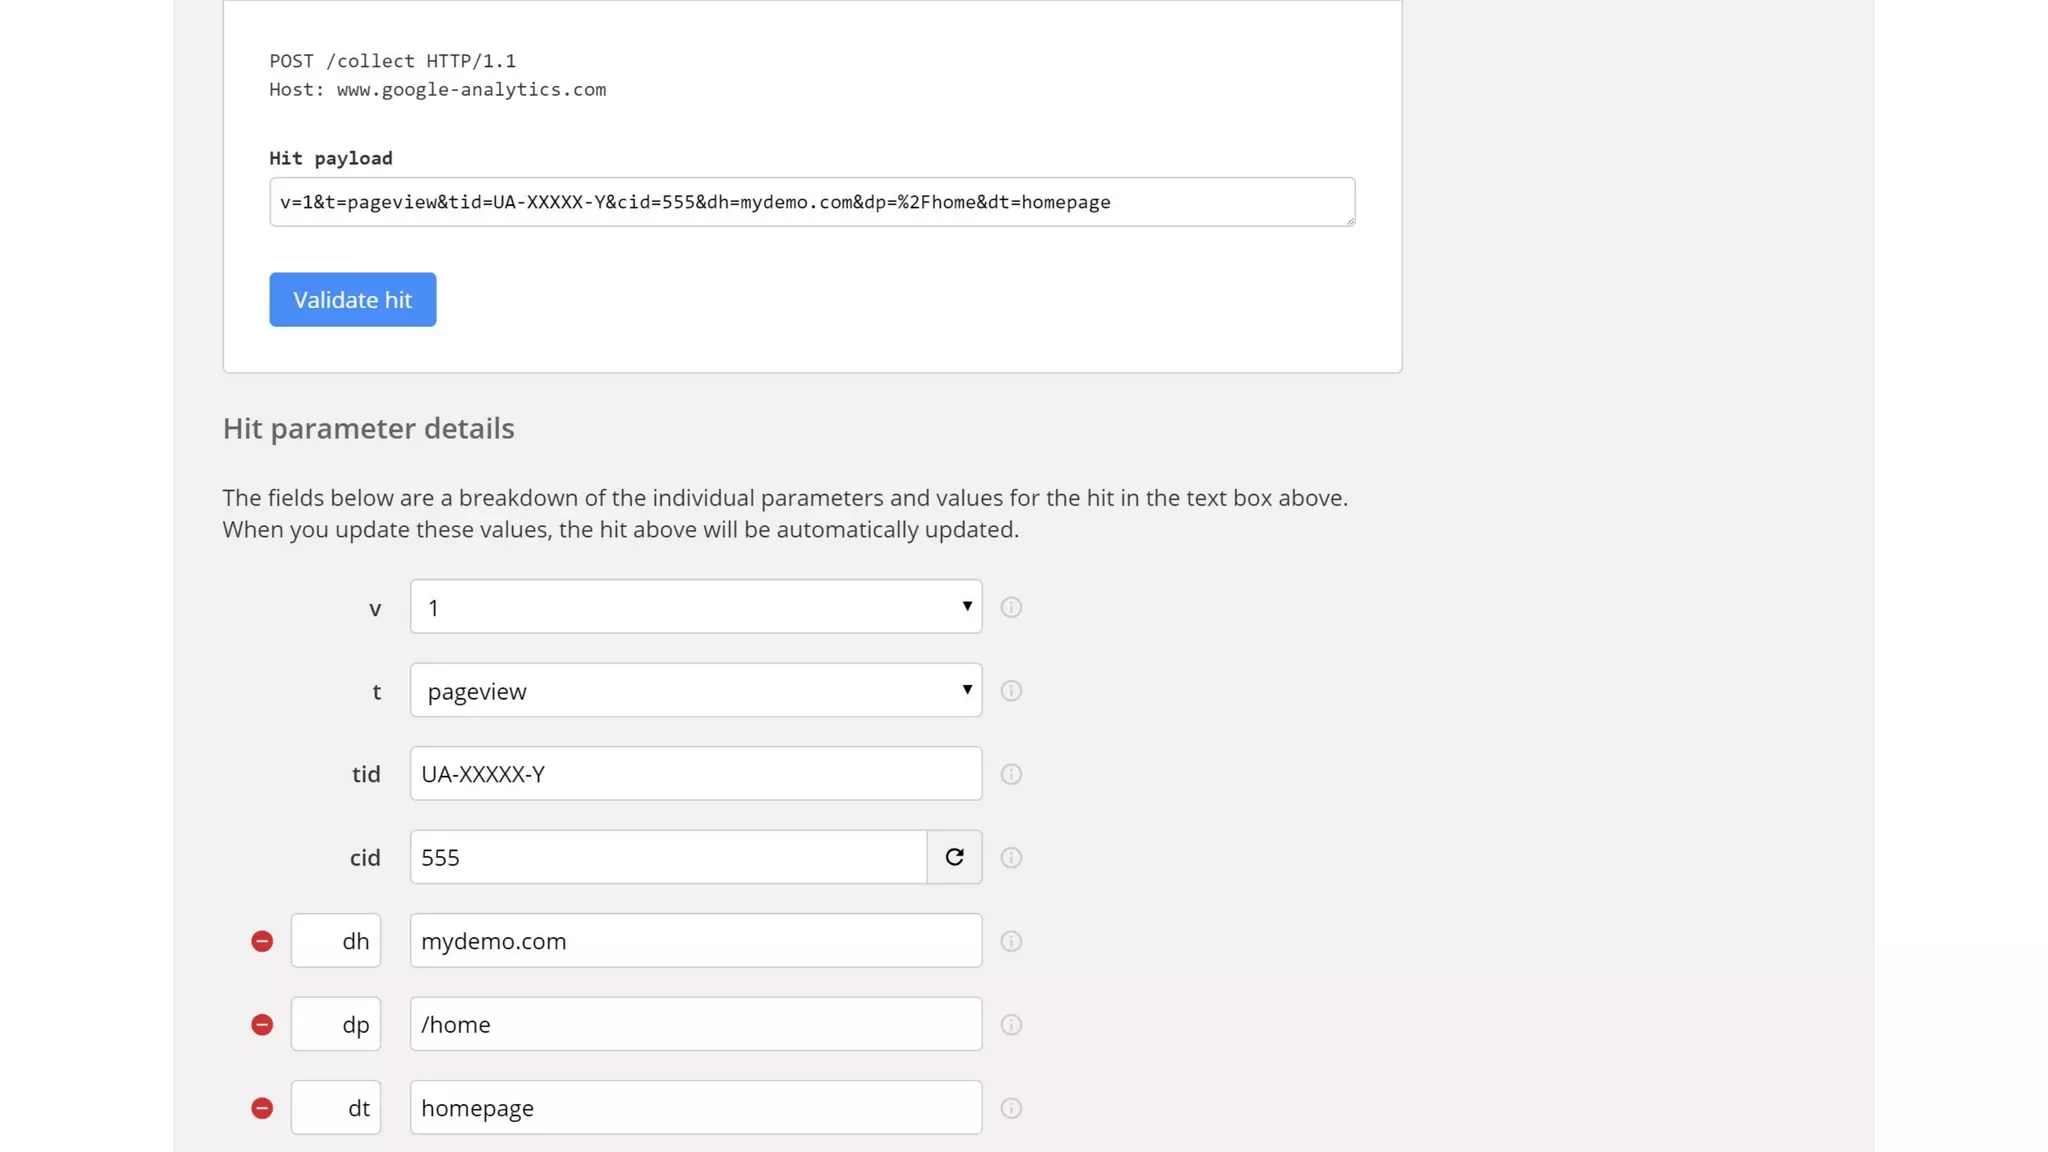Generate random cid with refresh icon

(x=954, y=857)
